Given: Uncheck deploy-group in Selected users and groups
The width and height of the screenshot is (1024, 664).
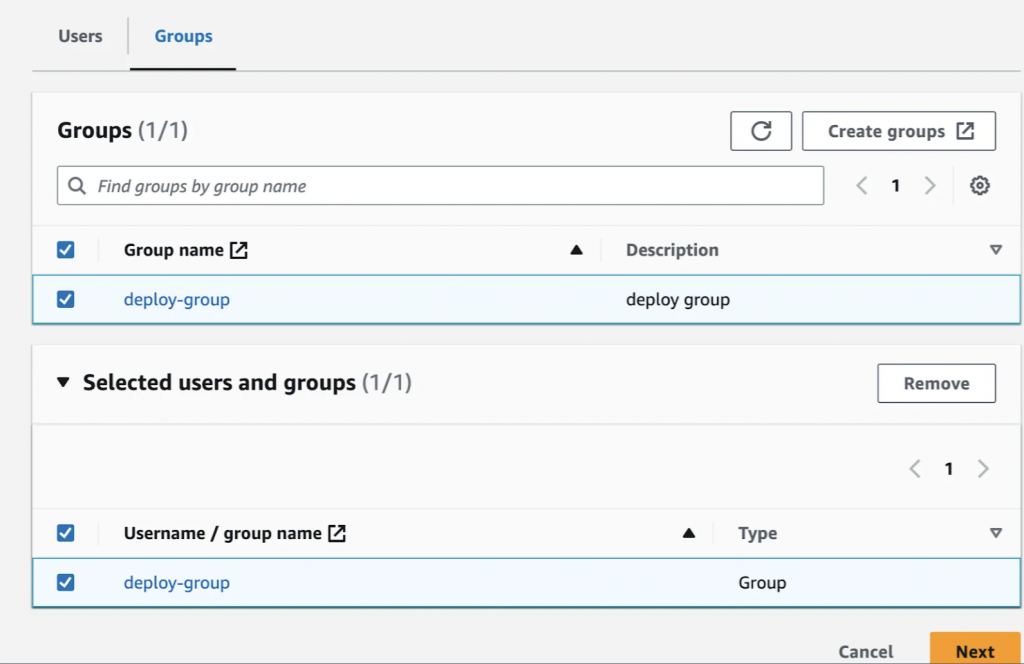Looking at the screenshot, I should tap(66, 582).
